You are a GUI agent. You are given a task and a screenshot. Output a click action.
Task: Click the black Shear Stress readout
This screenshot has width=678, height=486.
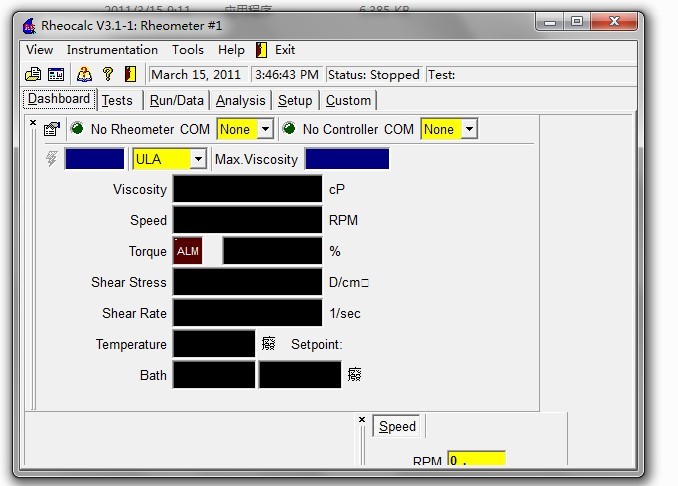point(248,282)
